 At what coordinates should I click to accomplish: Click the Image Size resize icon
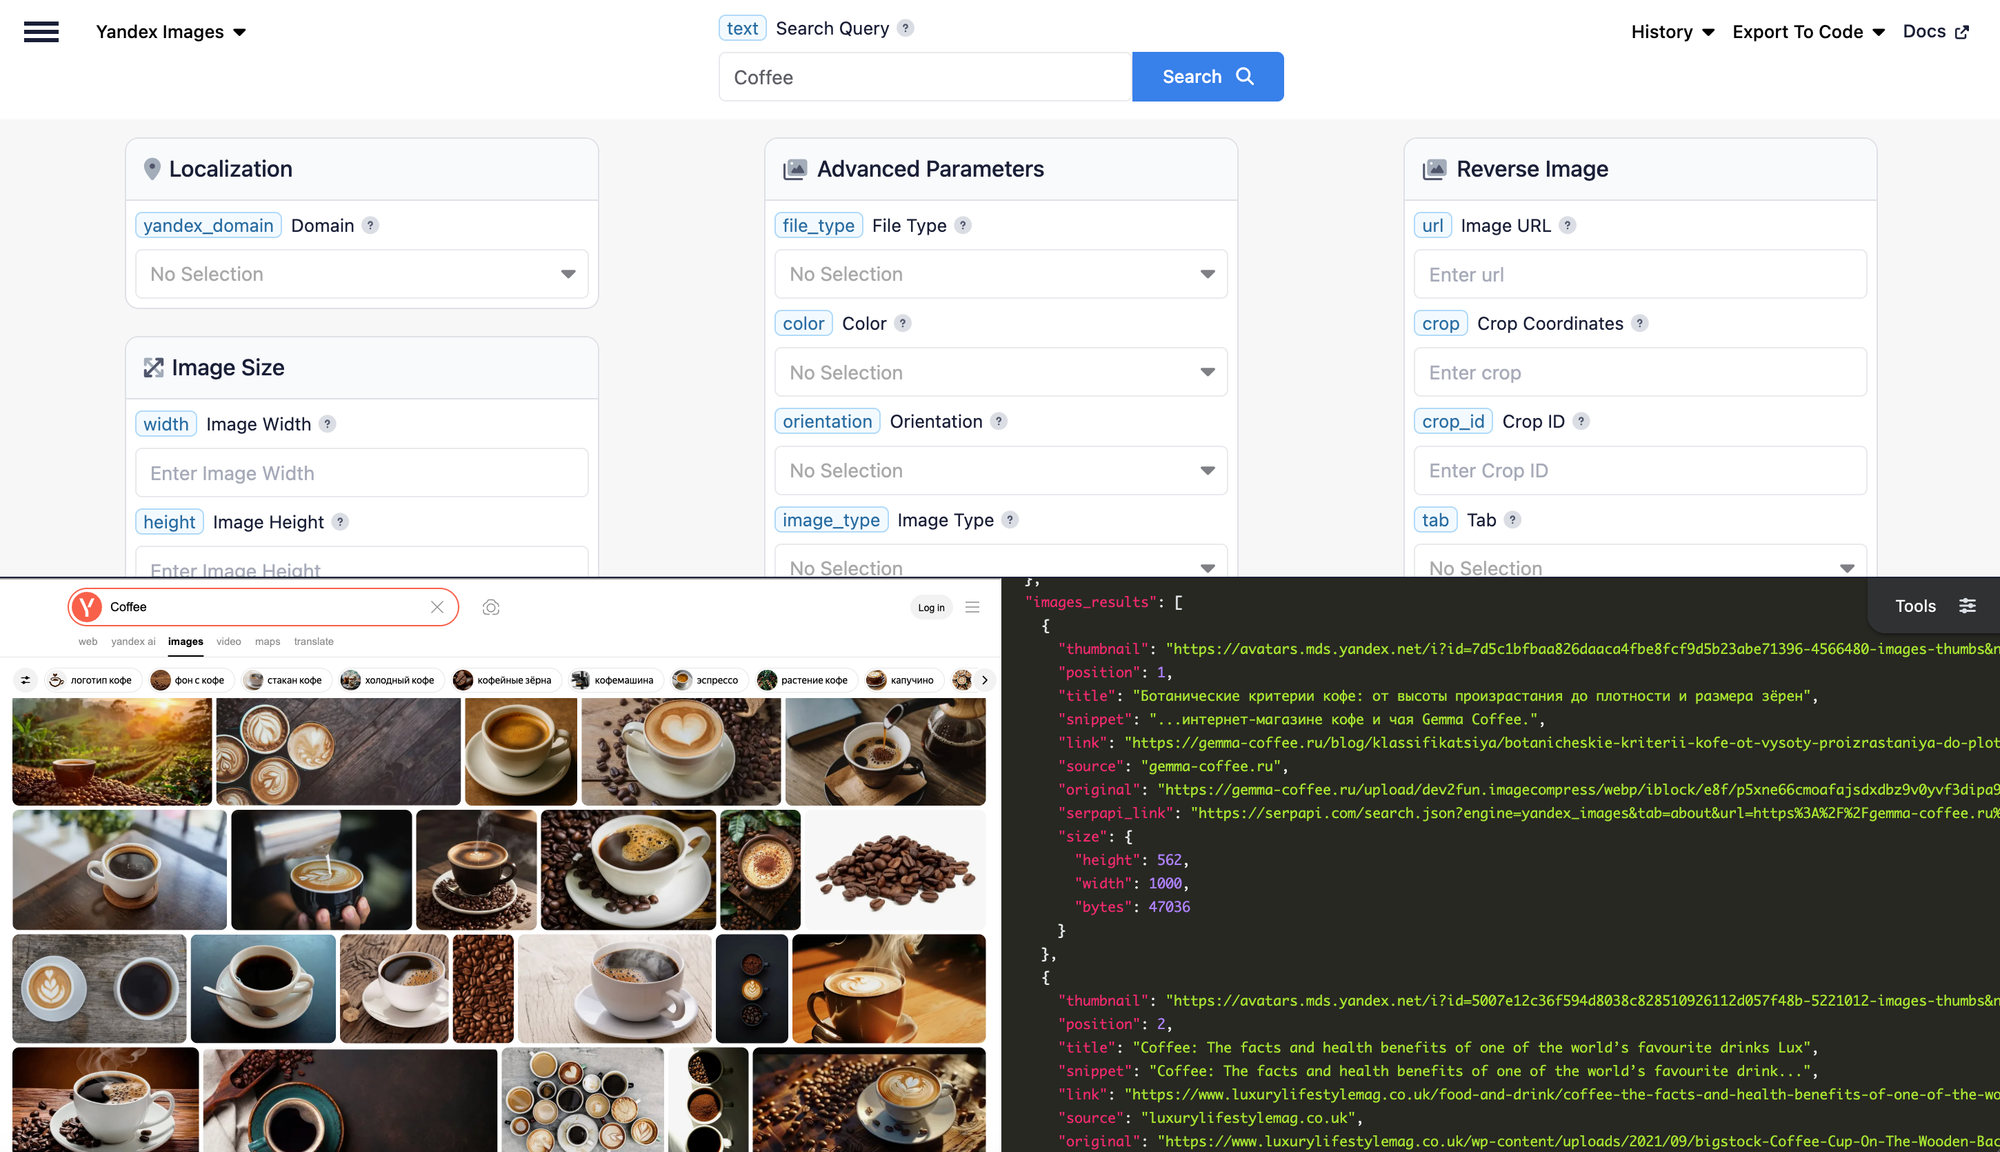[x=153, y=368]
